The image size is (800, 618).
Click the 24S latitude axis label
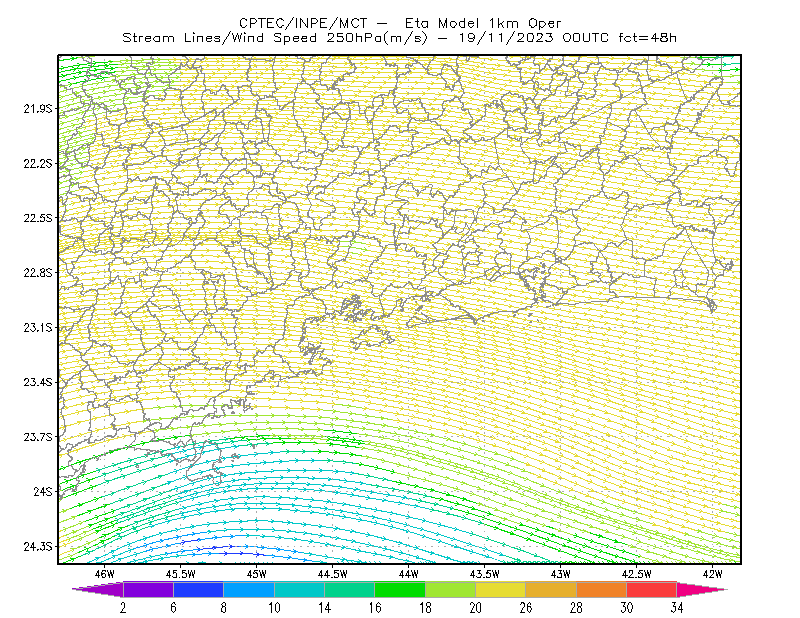click(x=43, y=491)
